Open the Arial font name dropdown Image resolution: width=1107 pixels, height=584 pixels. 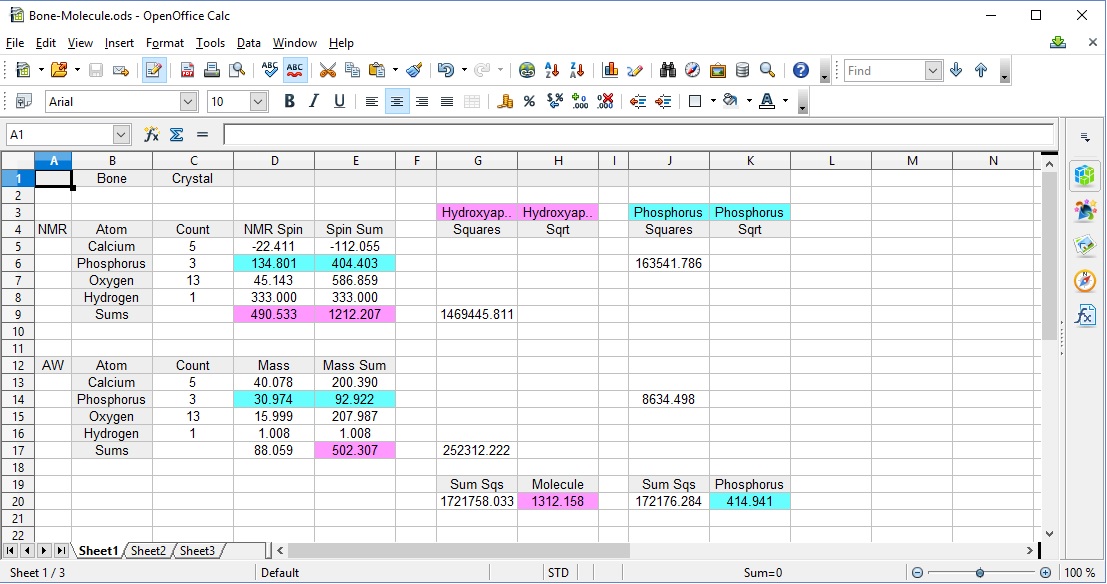188,101
